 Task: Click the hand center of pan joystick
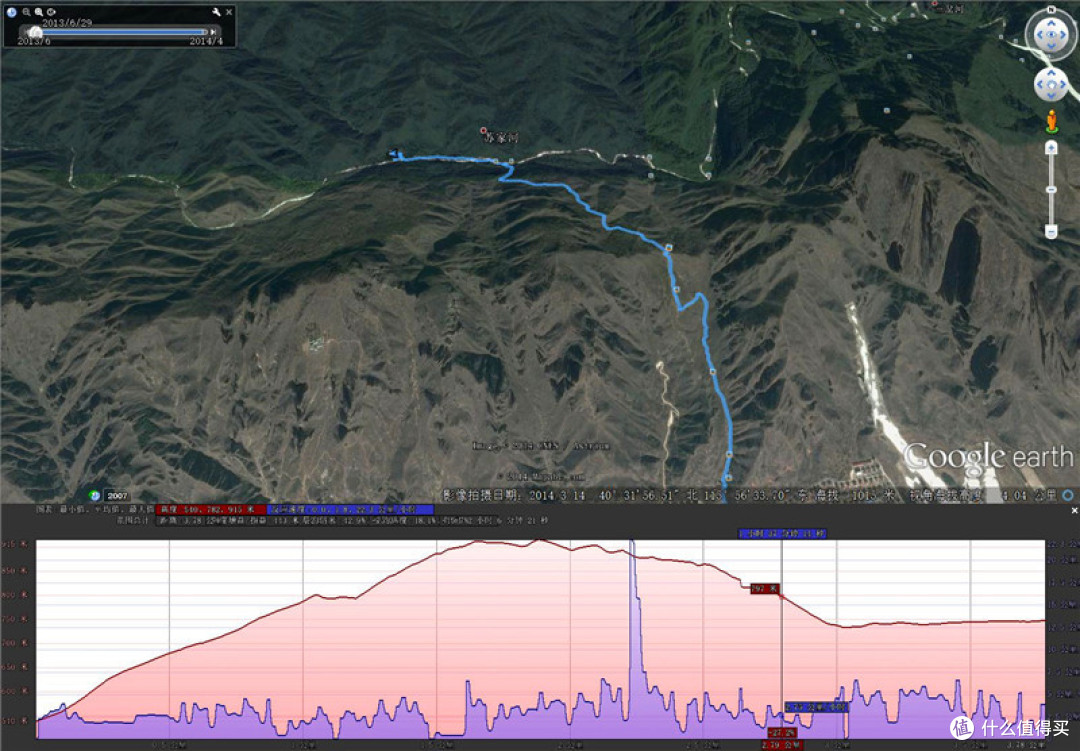pos(1051,85)
